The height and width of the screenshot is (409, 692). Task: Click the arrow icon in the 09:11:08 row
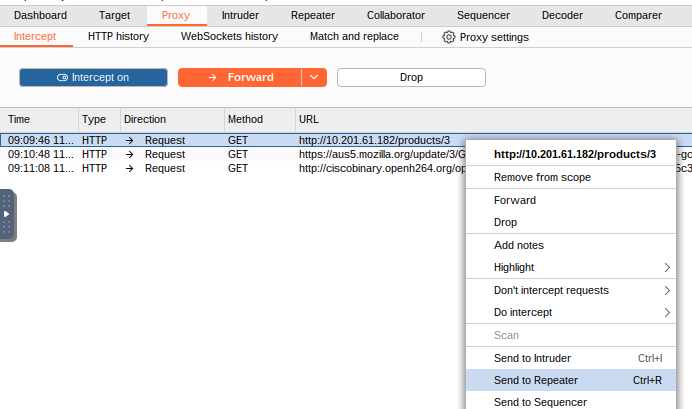click(129, 169)
